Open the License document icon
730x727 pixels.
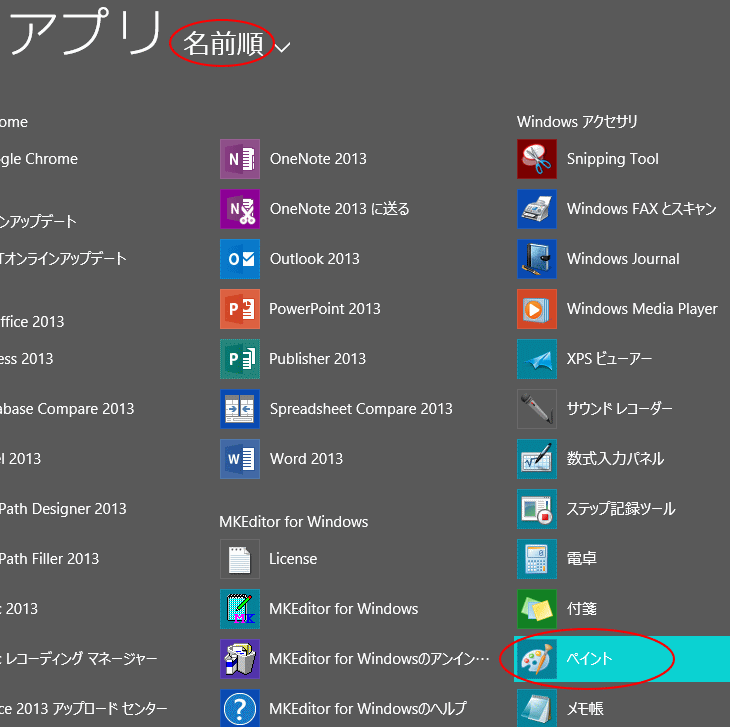[x=240, y=559]
